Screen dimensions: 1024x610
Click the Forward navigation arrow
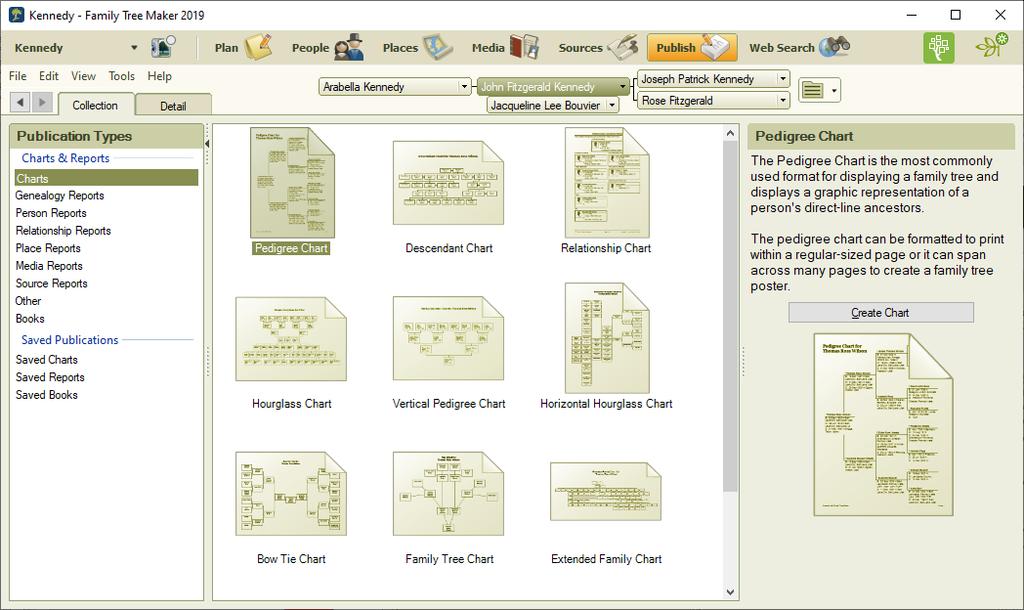42,102
